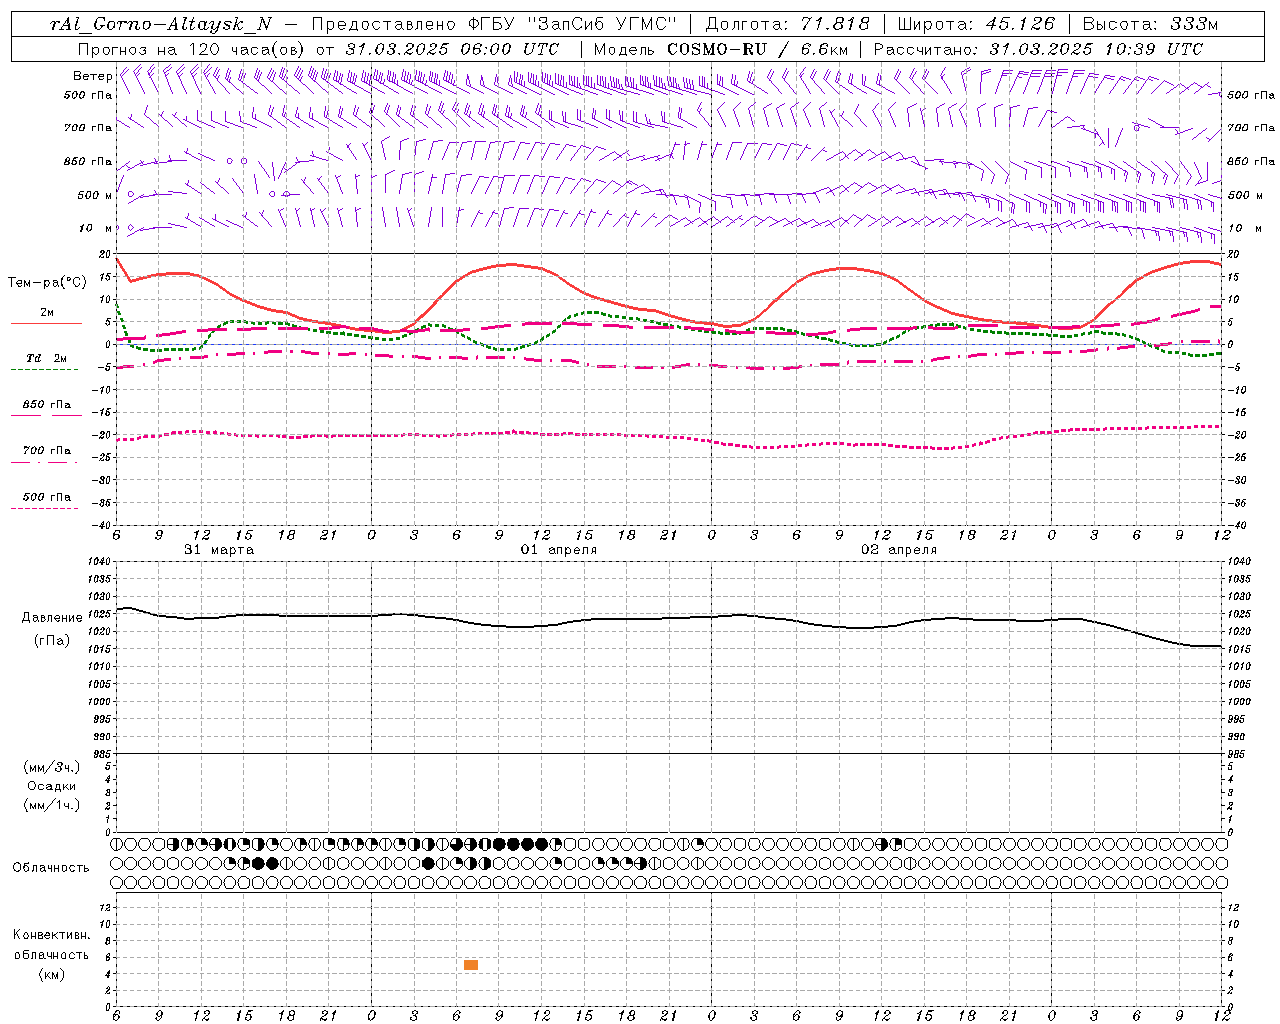Image resolution: width=1280 pixels, height=1024 pixels.
Task: Click the 01 апреля date label
Action: pos(559,550)
